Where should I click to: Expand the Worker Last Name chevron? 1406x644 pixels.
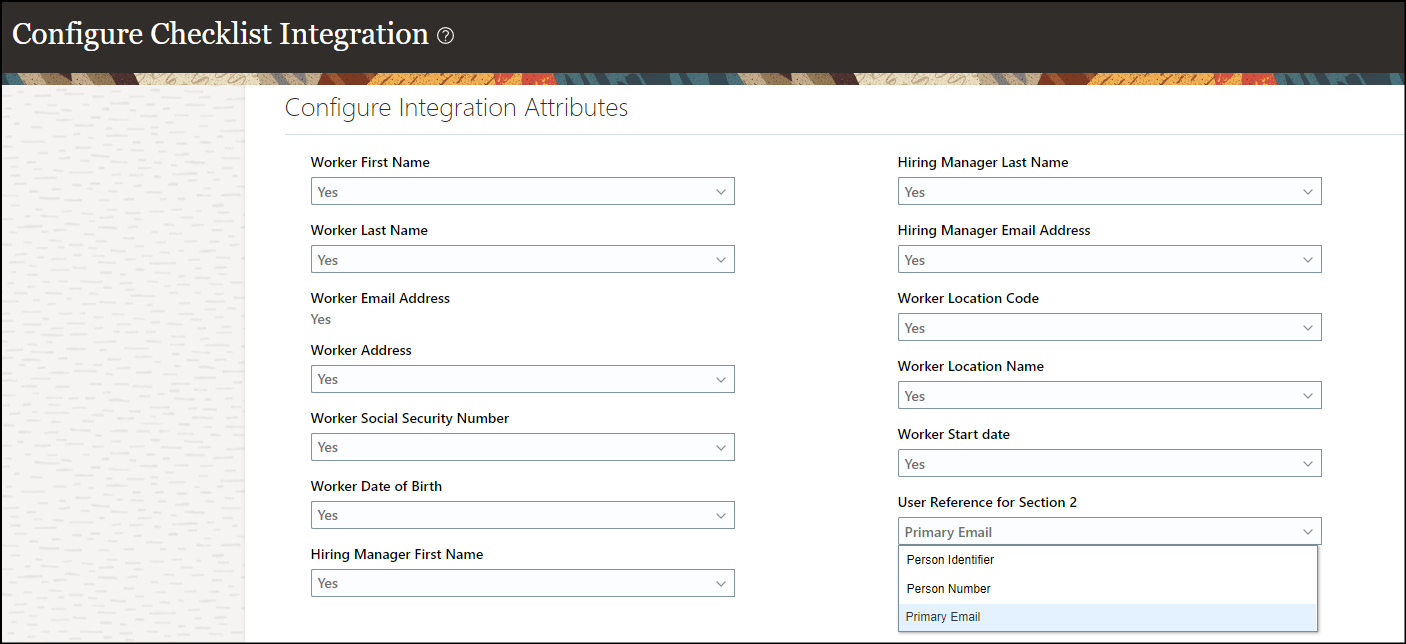[721, 260]
